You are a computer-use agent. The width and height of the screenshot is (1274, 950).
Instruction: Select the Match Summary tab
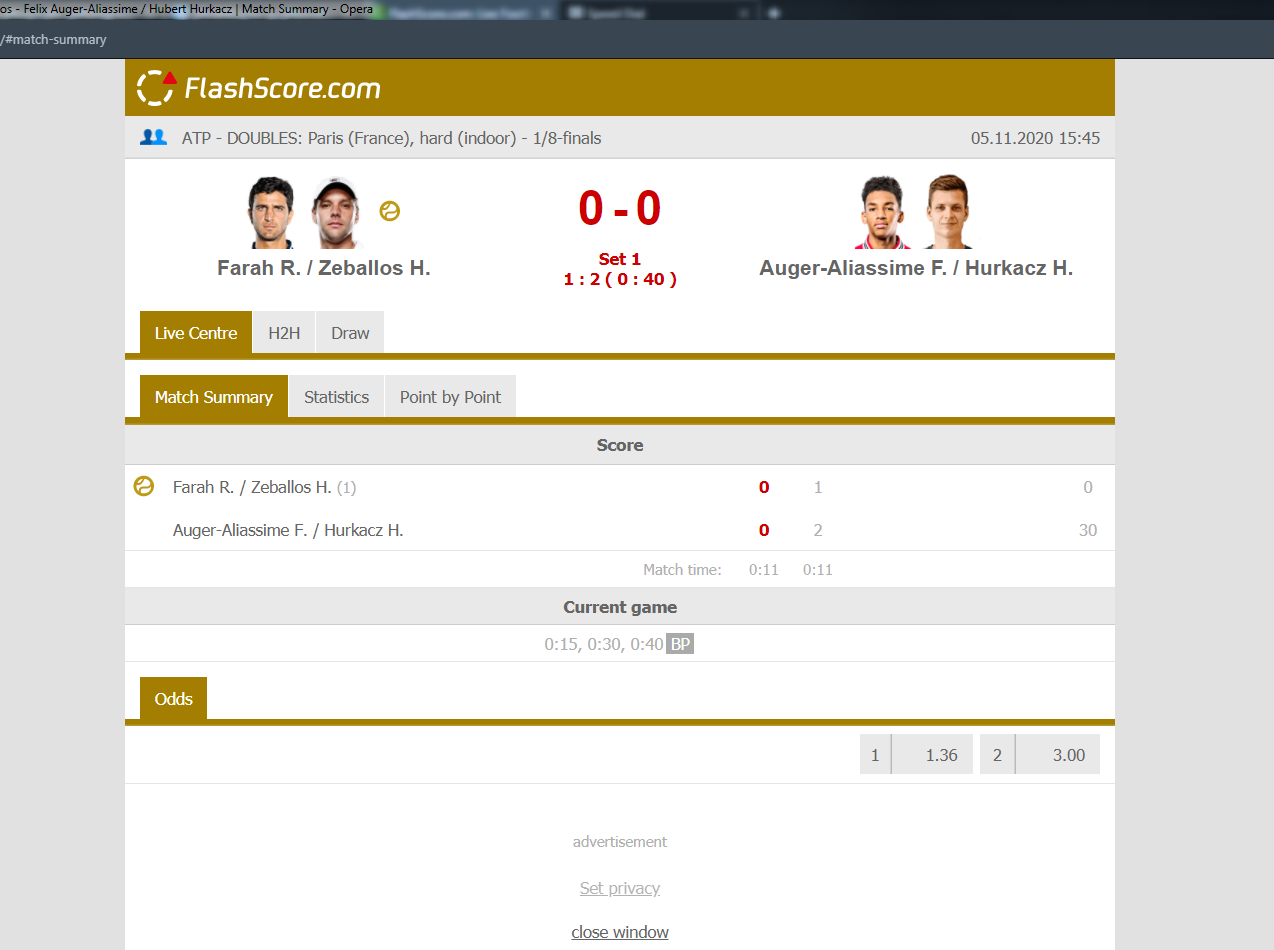click(214, 397)
